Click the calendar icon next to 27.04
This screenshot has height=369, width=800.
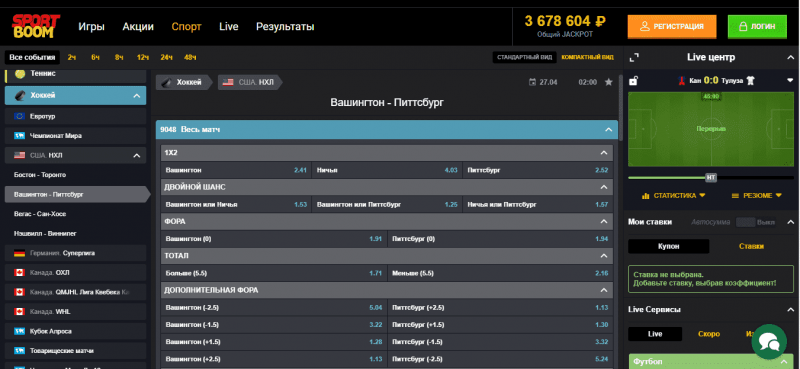pos(533,82)
